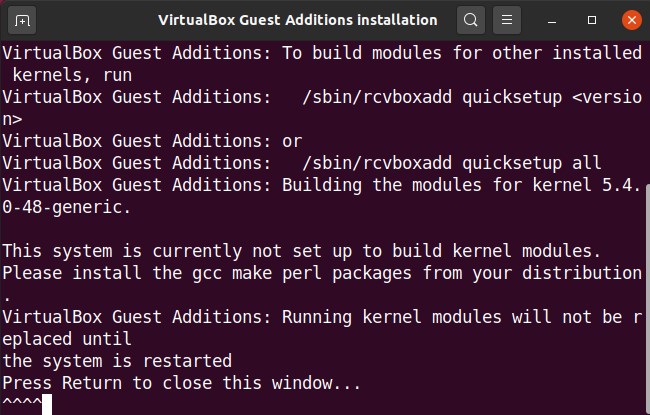Click the search magnifier icon
The height and width of the screenshot is (415, 650).
471,20
